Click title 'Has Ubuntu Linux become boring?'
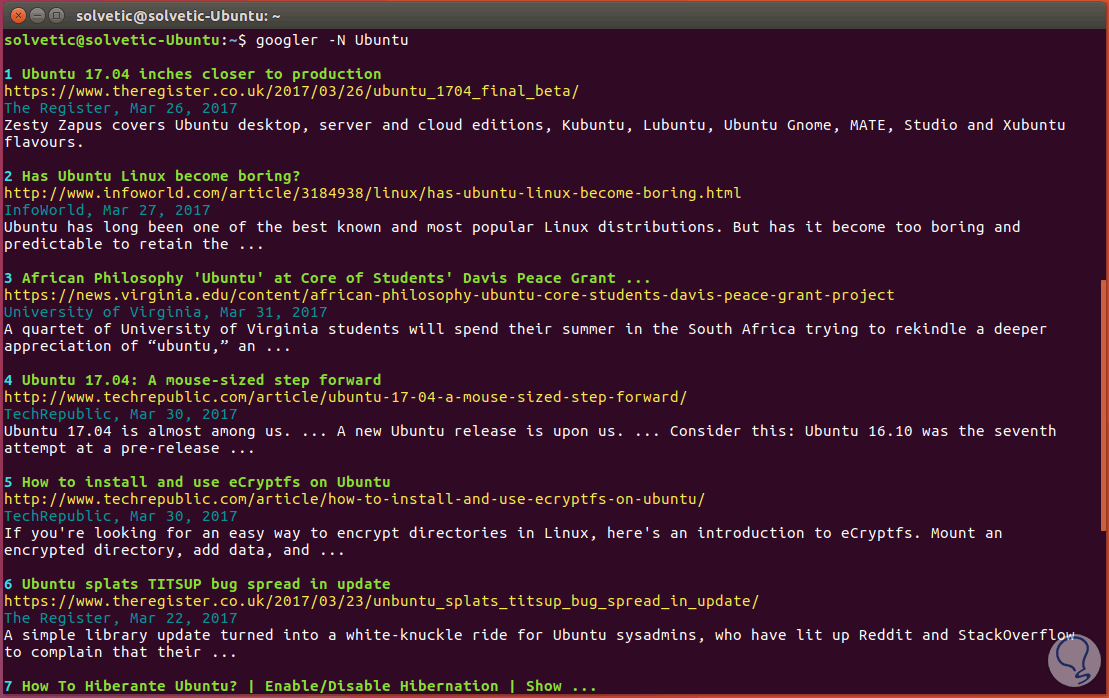The height and width of the screenshot is (698, 1109). tap(161, 176)
